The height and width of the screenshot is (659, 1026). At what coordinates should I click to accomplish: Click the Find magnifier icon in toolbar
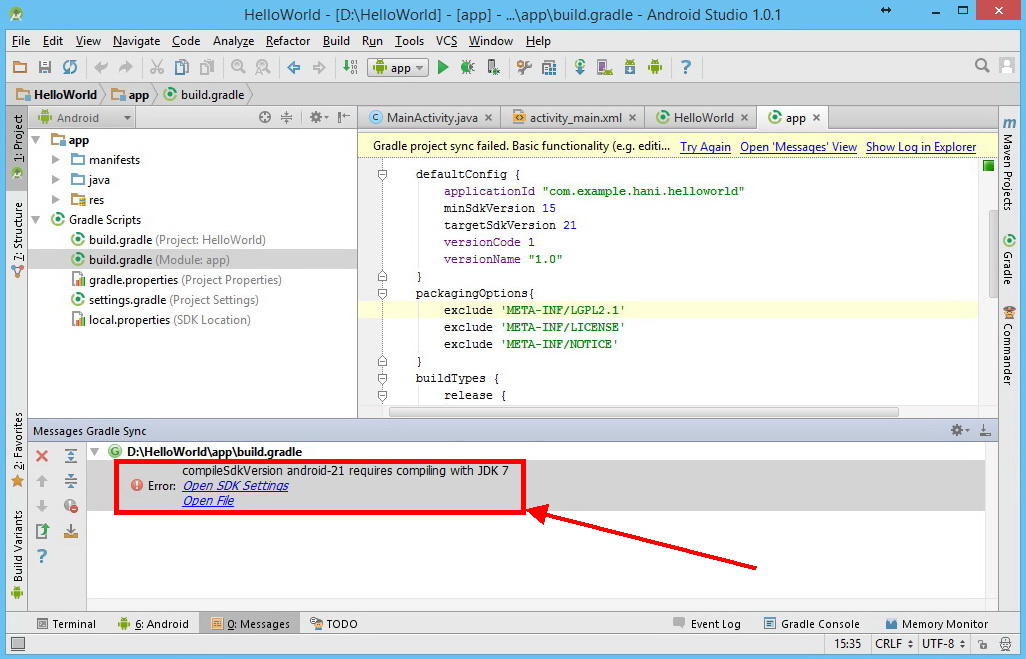(x=238, y=67)
